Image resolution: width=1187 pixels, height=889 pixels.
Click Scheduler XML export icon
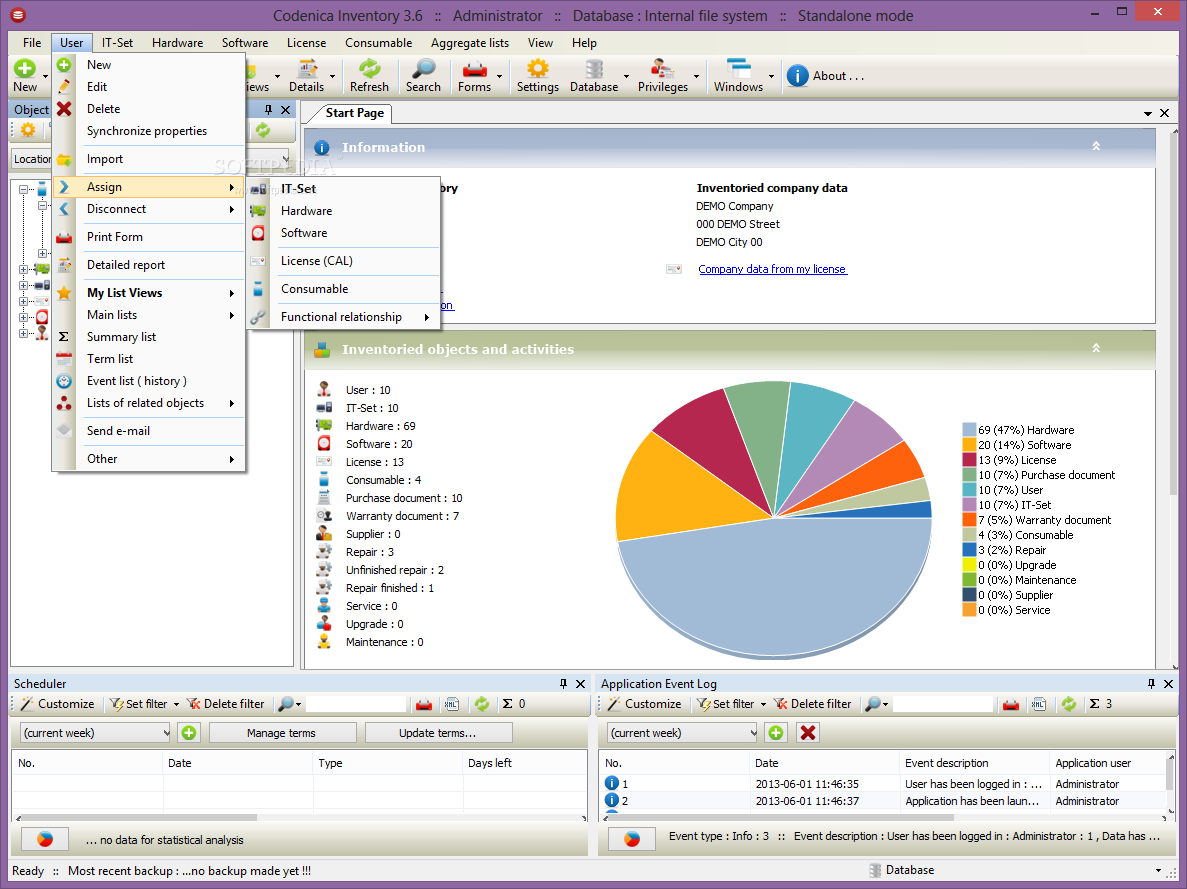[x=452, y=704]
